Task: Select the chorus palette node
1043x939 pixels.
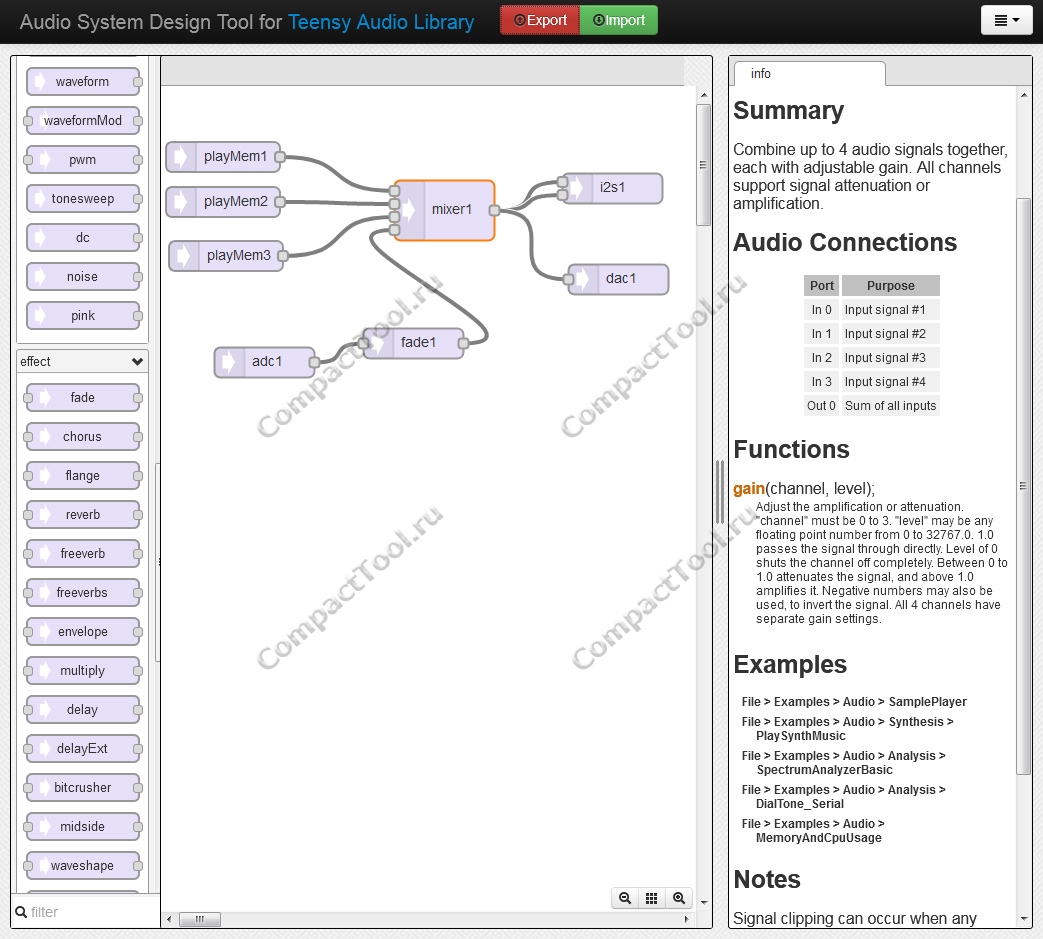Action: coord(83,437)
